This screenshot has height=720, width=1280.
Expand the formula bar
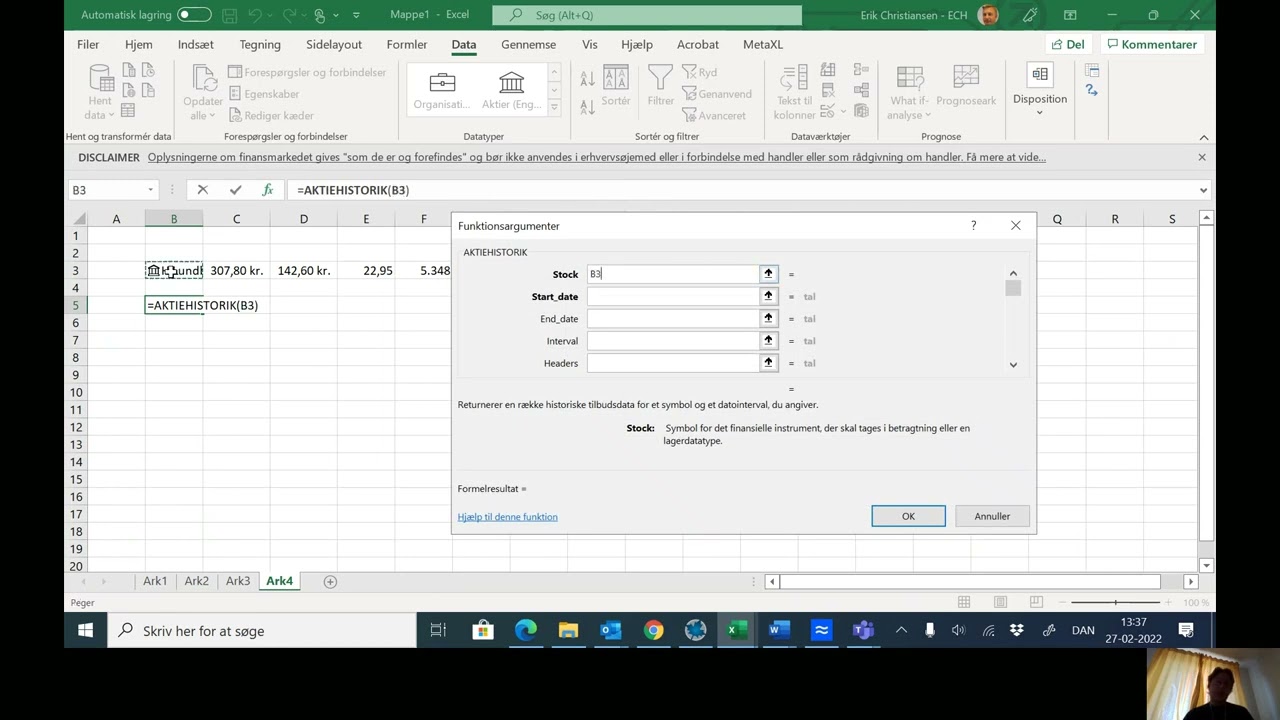pos(1203,190)
